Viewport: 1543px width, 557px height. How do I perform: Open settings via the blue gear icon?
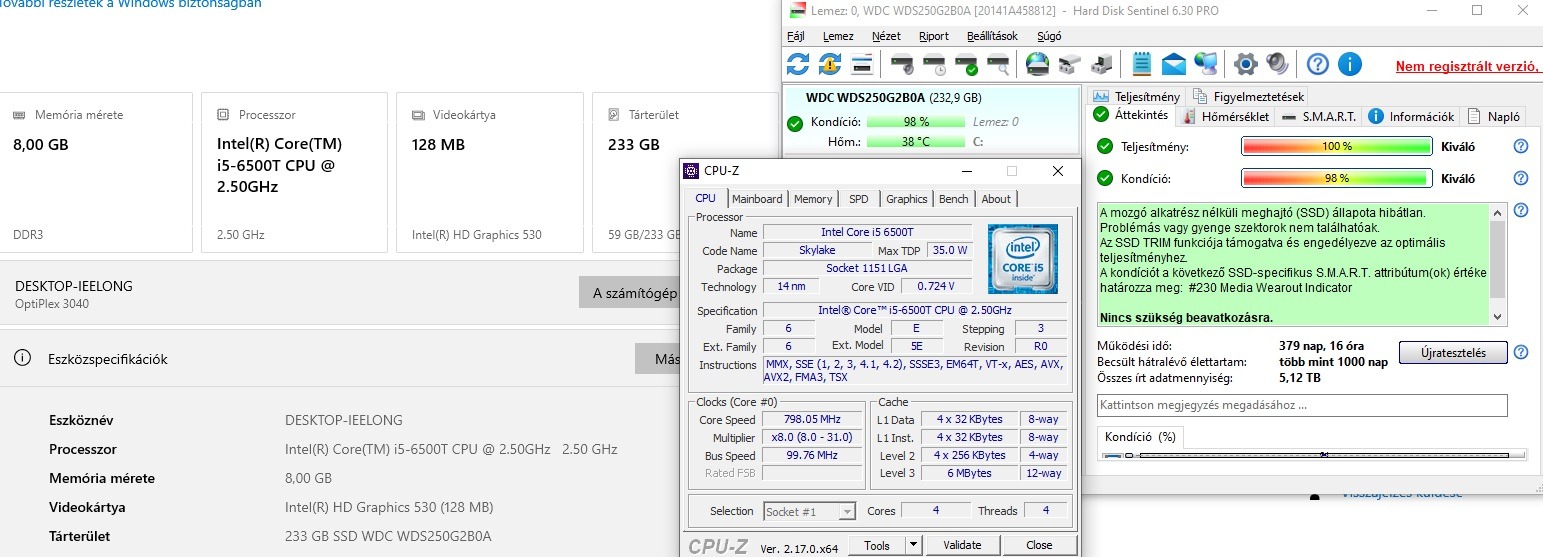click(1245, 65)
